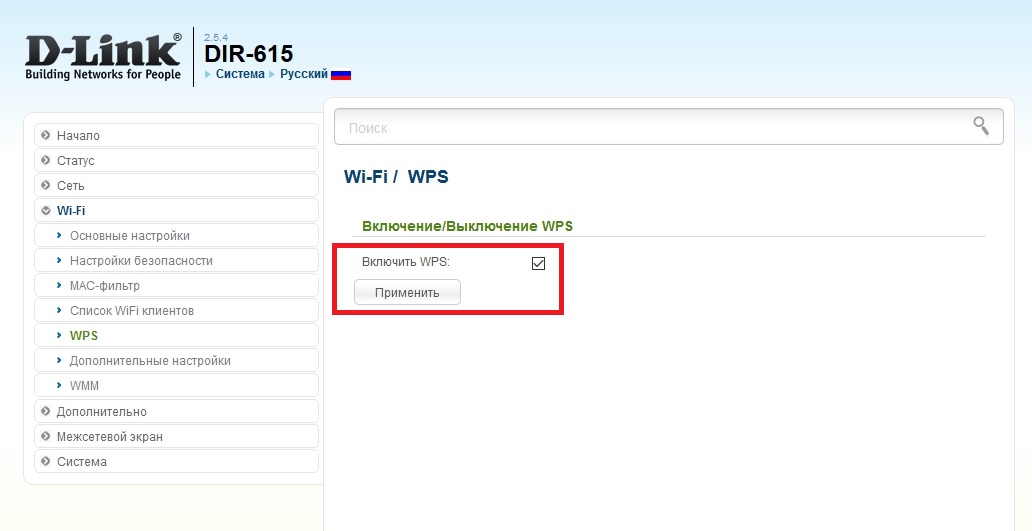1032x531 pixels.
Task: Go to Дополнительные настройки under Wi-Fi
Action: click(x=150, y=361)
